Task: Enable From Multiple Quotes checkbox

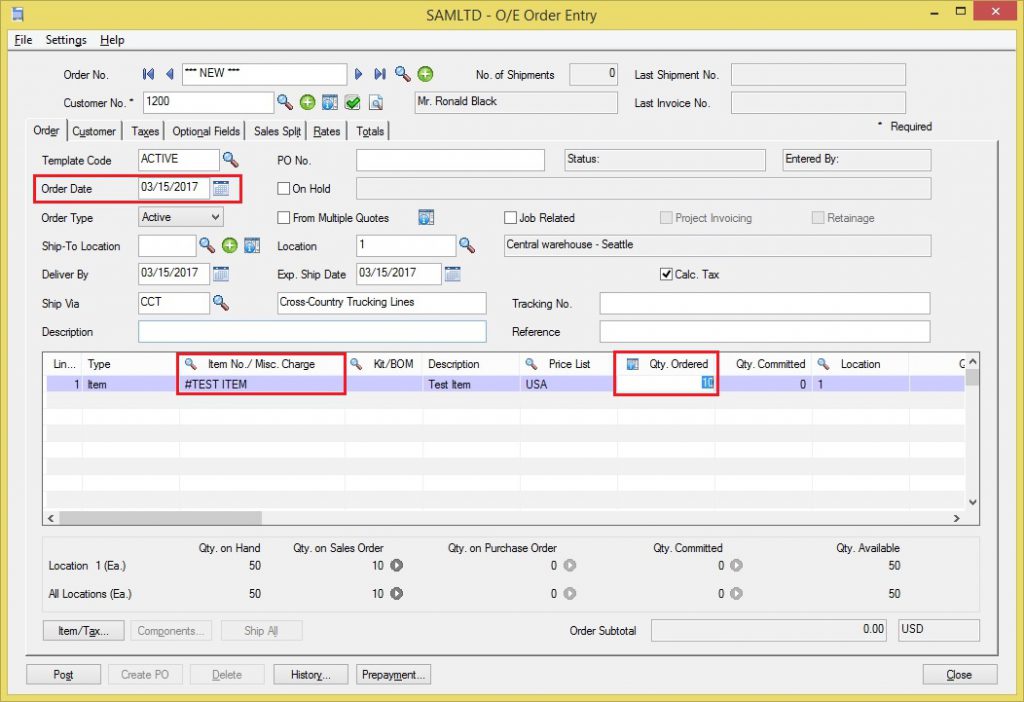Action: pos(283,217)
